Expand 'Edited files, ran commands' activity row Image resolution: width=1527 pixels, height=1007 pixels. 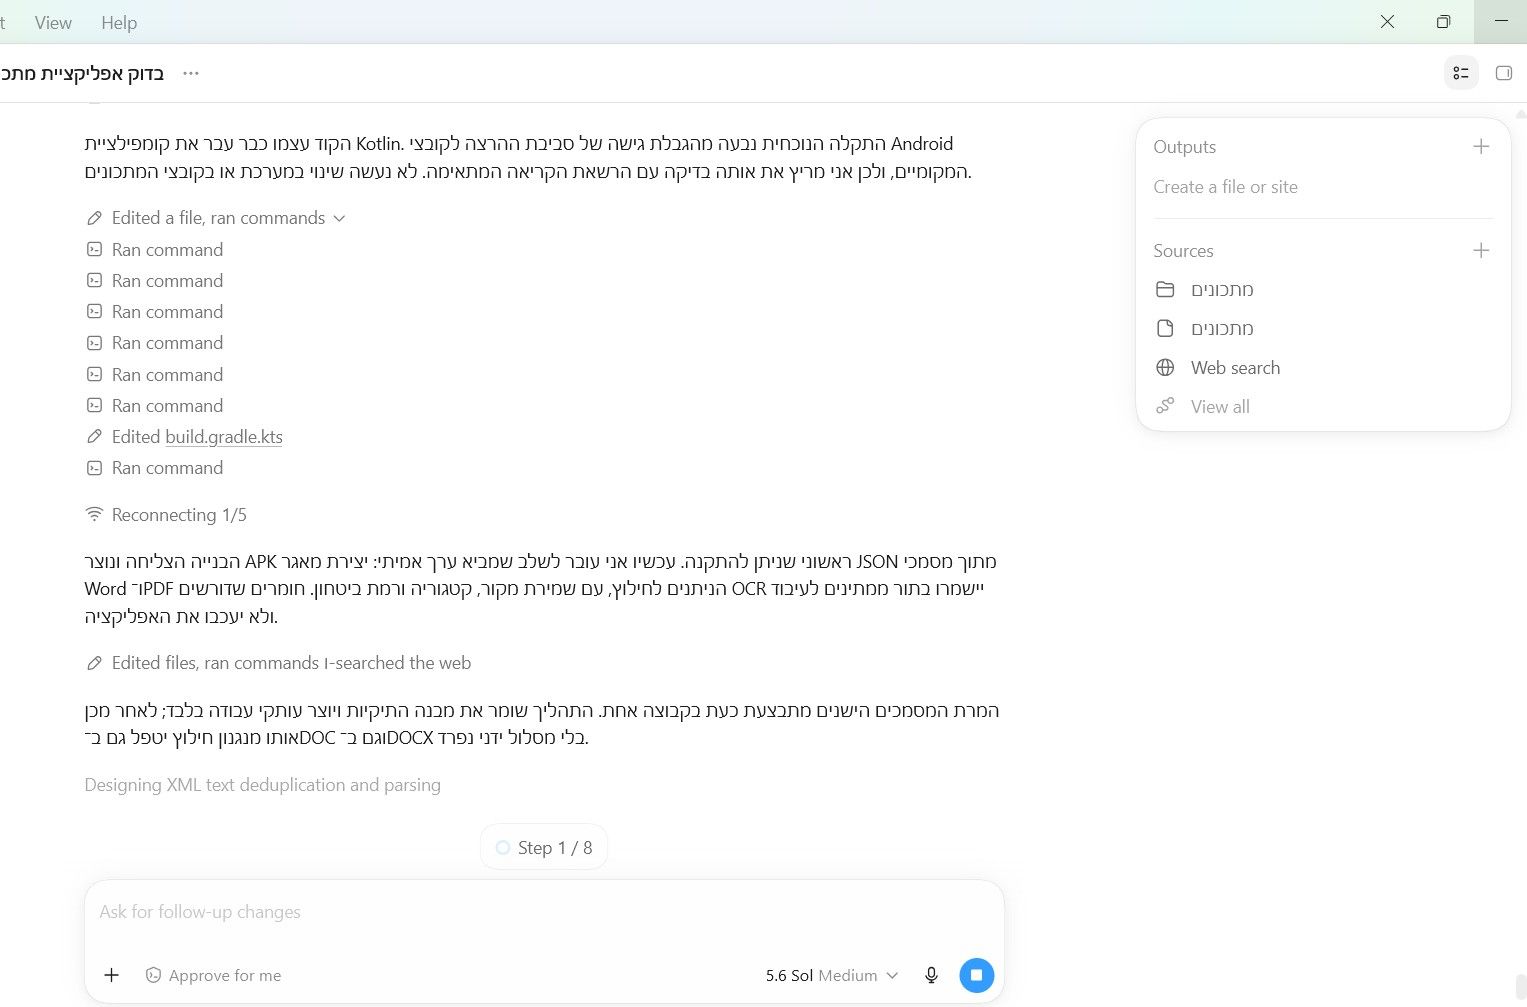coord(278,663)
